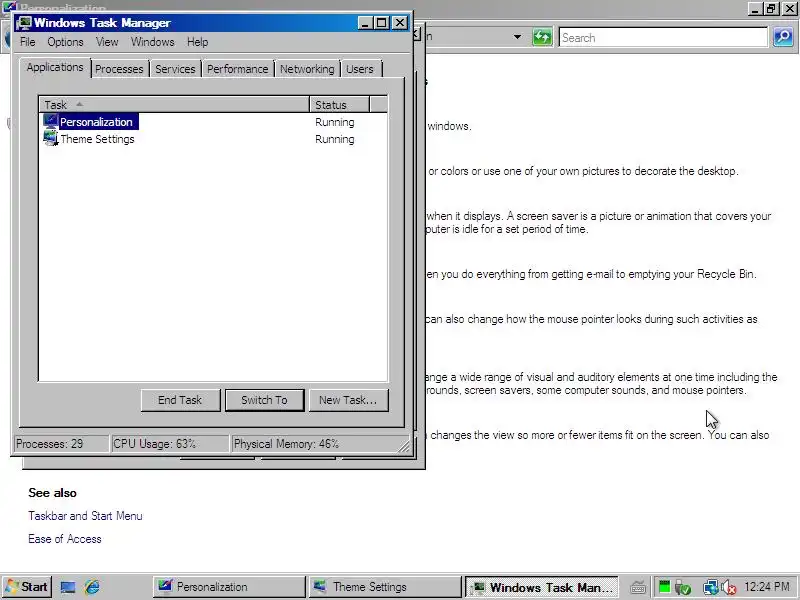Open the address bar dropdown arrow in Personalization window

(x=517, y=37)
